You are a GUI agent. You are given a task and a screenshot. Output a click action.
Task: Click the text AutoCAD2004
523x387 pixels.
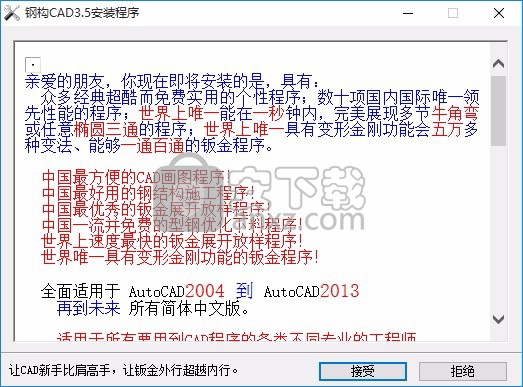(177, 291)
